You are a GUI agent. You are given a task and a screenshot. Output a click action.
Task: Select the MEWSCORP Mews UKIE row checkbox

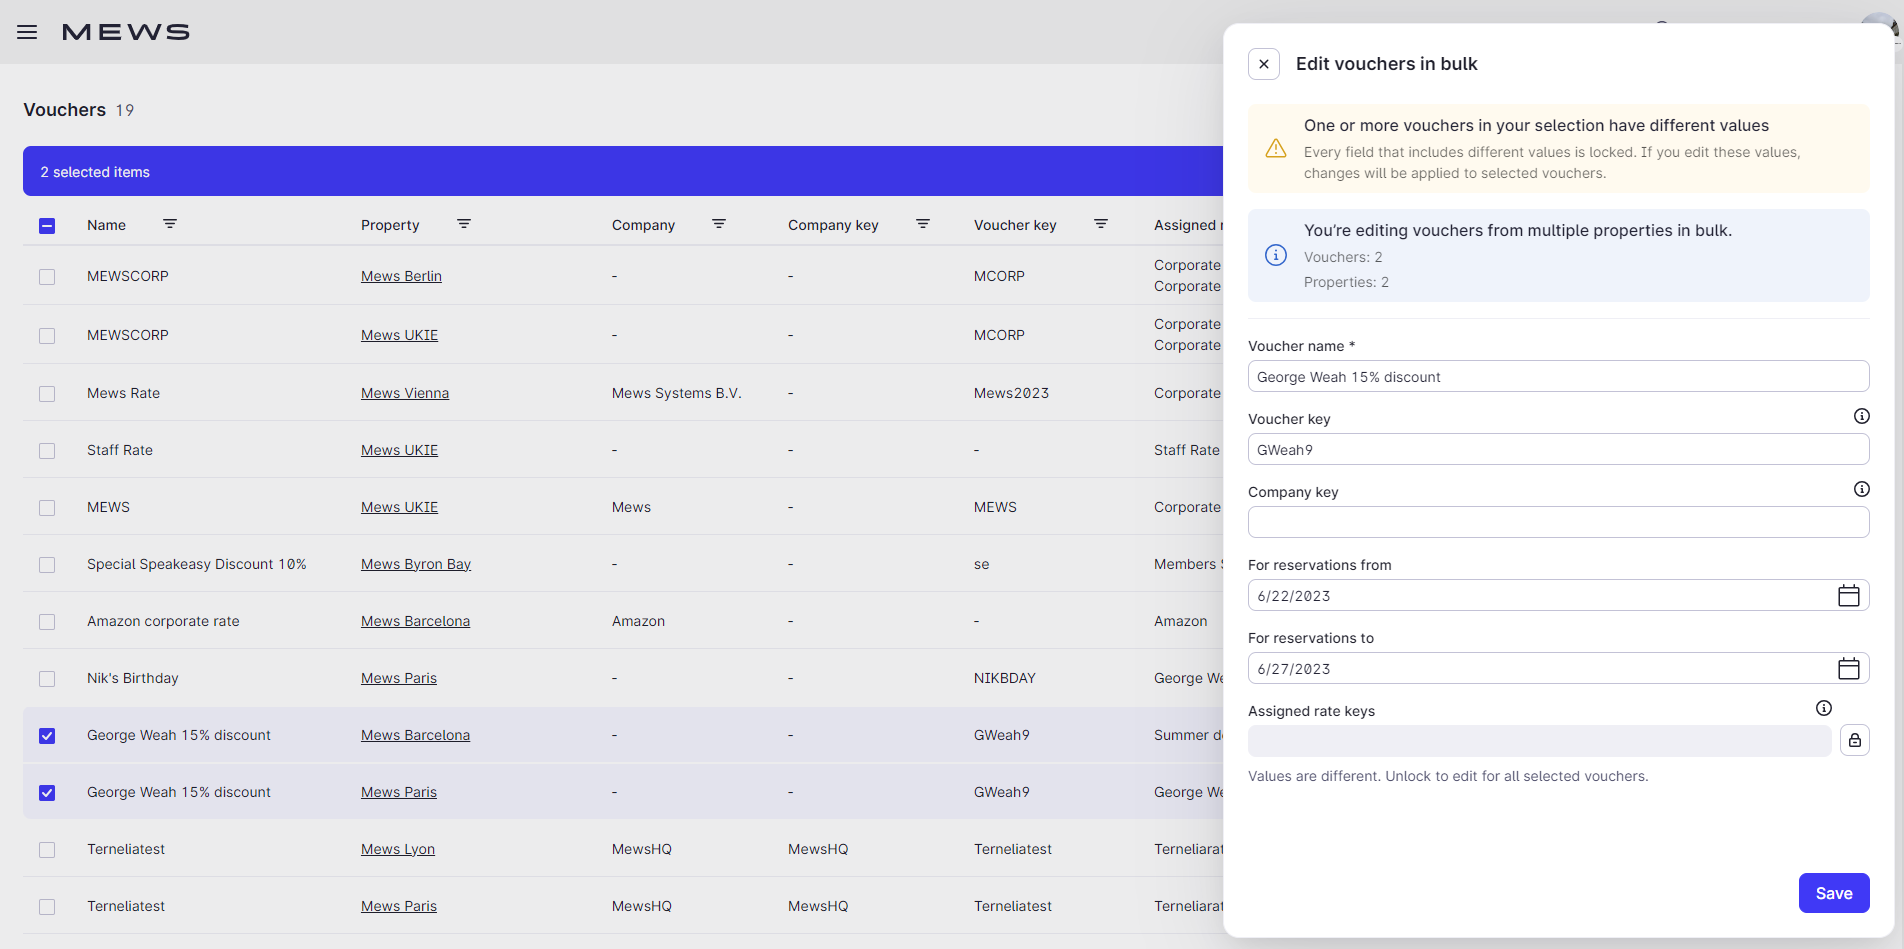coord(47,336)
